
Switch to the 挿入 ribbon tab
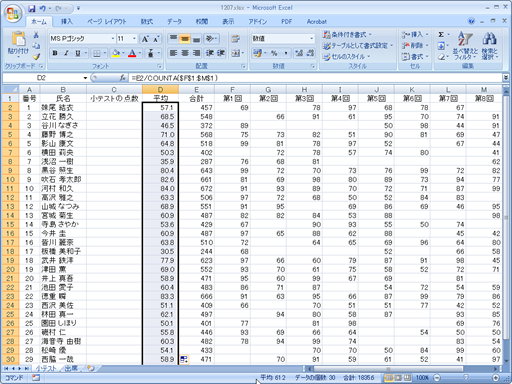point(67,22)
